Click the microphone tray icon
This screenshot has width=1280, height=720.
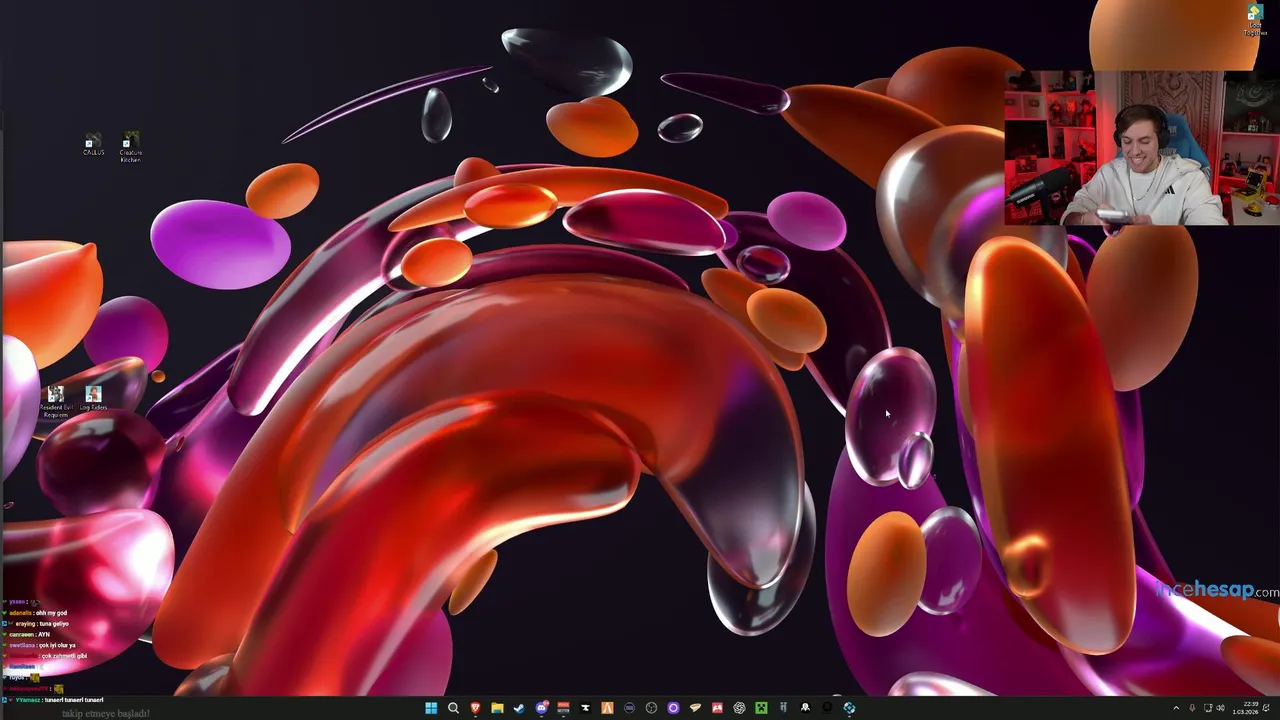point(1192,708)
